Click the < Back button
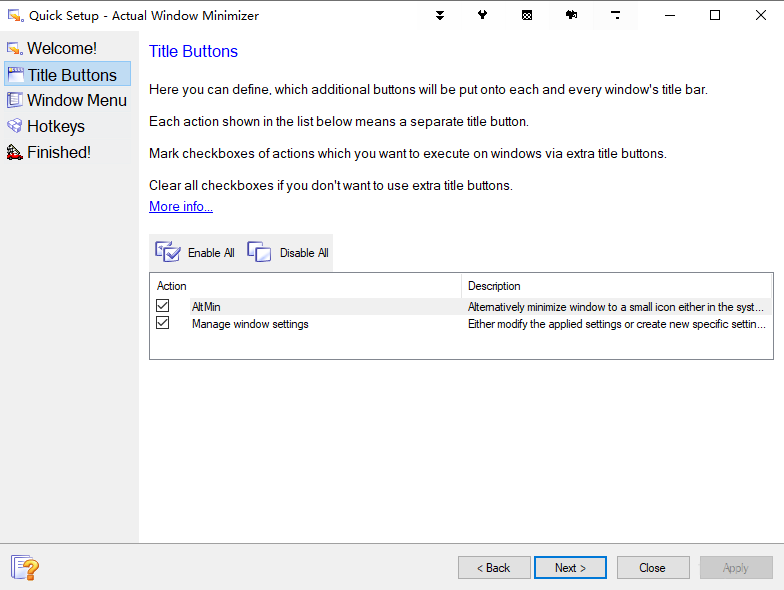 point(494,568)
